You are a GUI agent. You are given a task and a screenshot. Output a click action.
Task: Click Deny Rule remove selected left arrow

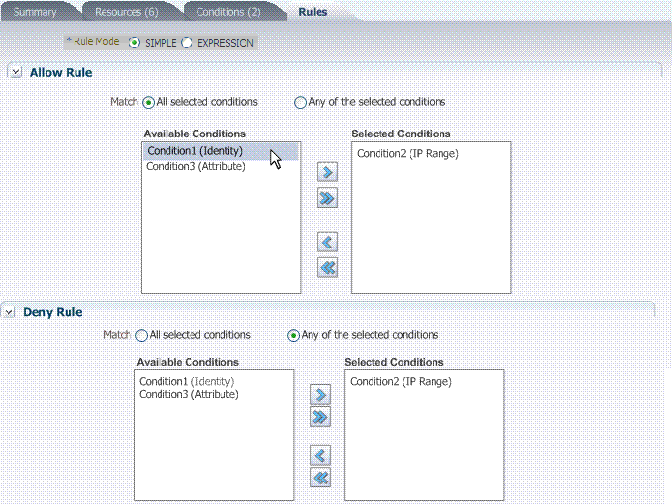321,455
